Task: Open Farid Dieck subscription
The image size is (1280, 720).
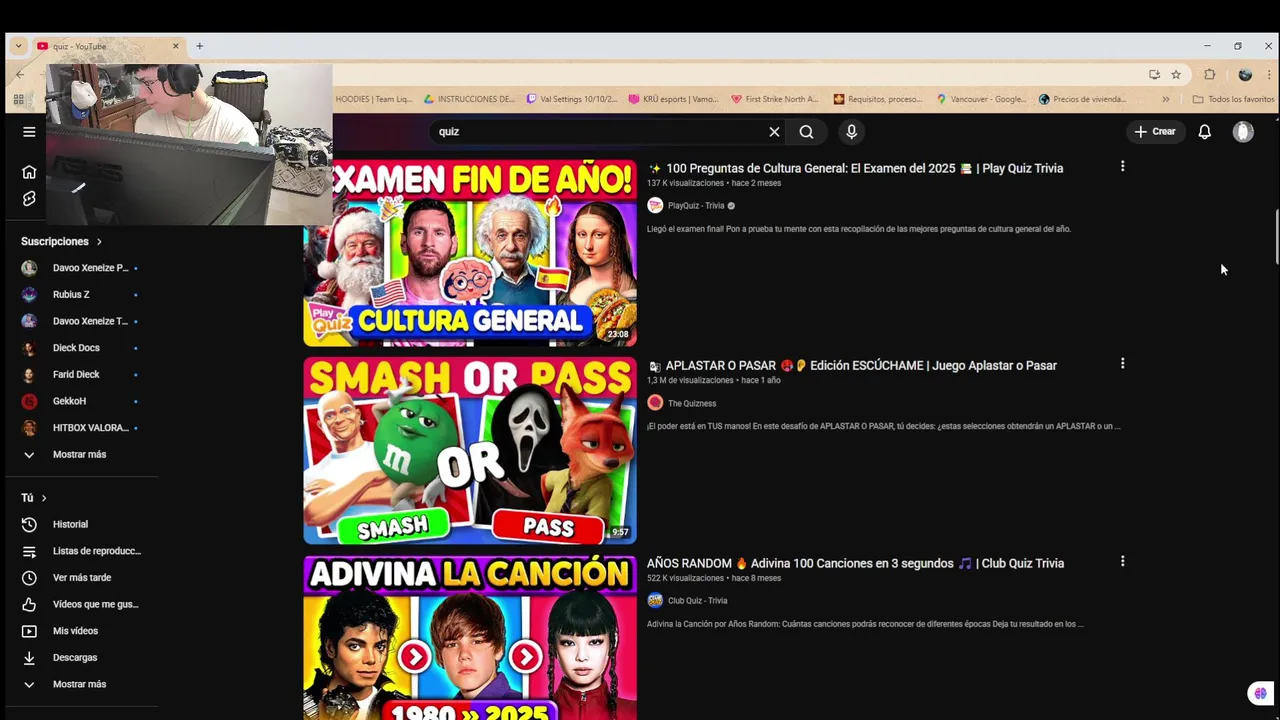Action: click(x=80, y=375)
